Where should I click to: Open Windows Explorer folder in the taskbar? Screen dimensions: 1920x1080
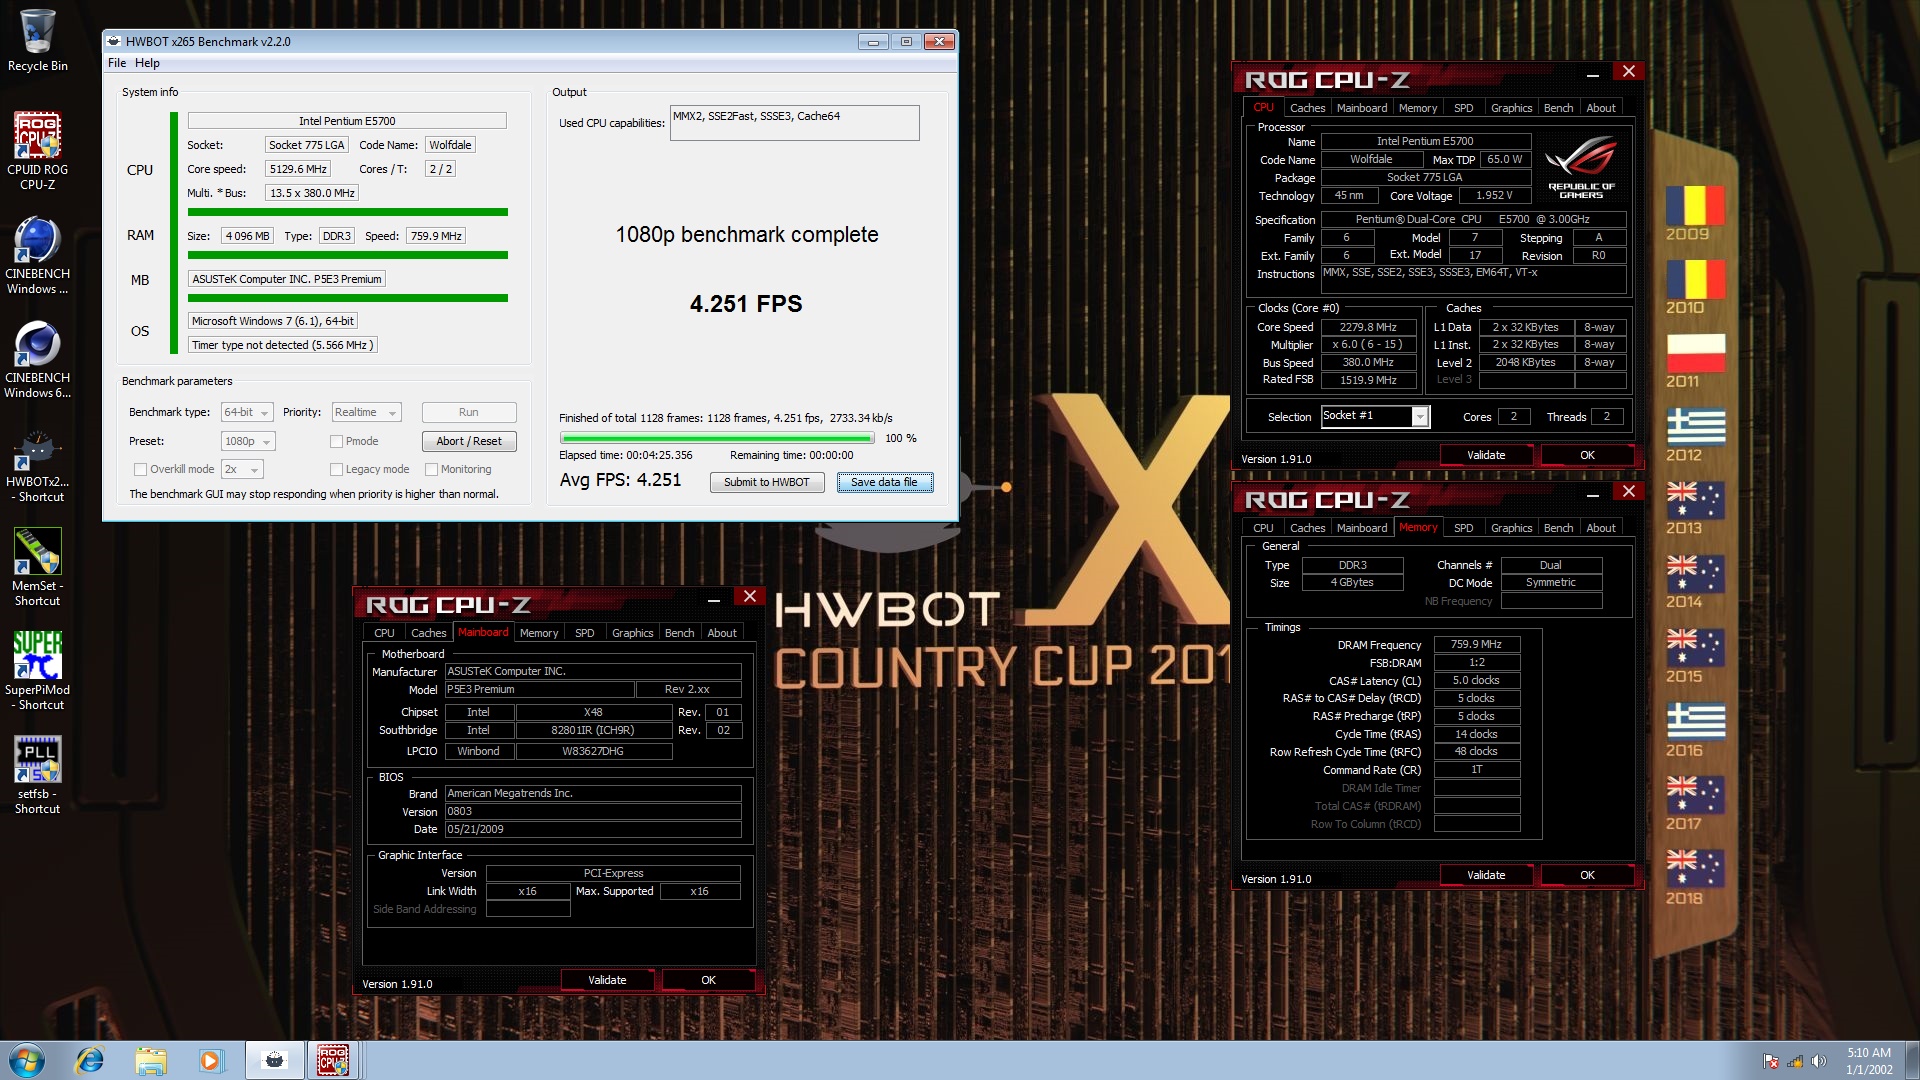[x=150, y=1060]
